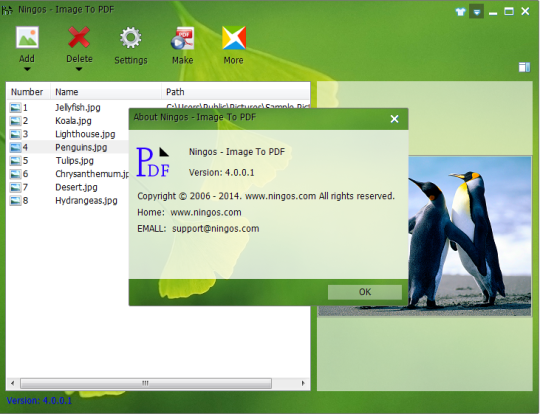
Task: Toggle the preview panel layout icon
Action: pyautogui.click(x=524, y=67)
